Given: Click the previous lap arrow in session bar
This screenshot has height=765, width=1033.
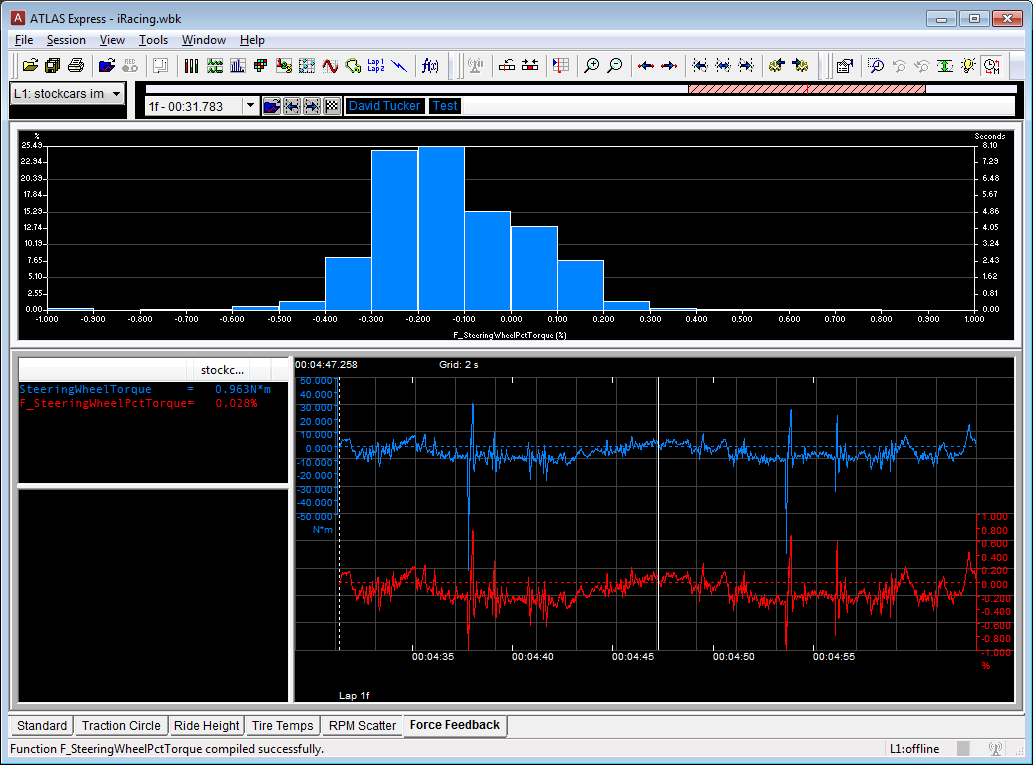Looking at the screenshot, I should pyautogui.click(x=292, y=106).
